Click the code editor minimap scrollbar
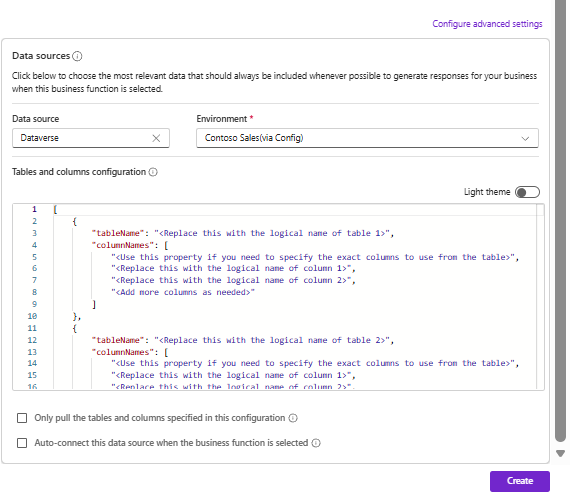Image resolution: width=582 pixels, height=497 pixels. click(x=540, y=297)
